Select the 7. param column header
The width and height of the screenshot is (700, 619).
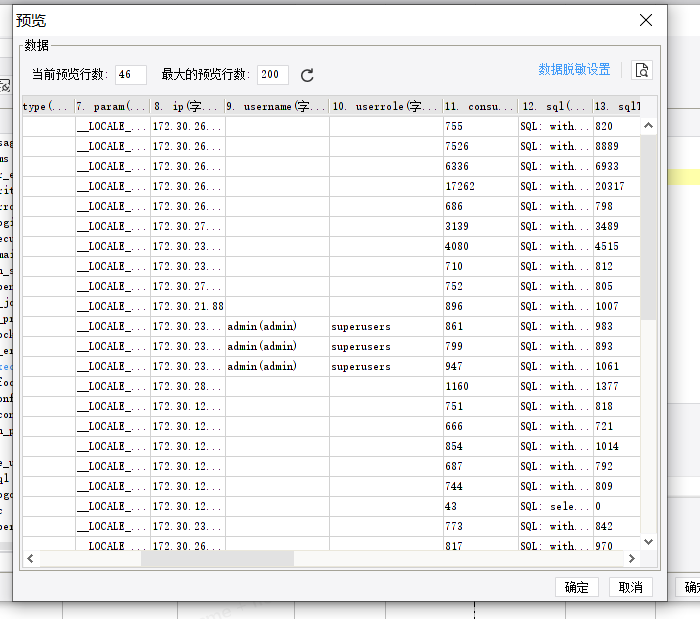(x=112, y=106)
